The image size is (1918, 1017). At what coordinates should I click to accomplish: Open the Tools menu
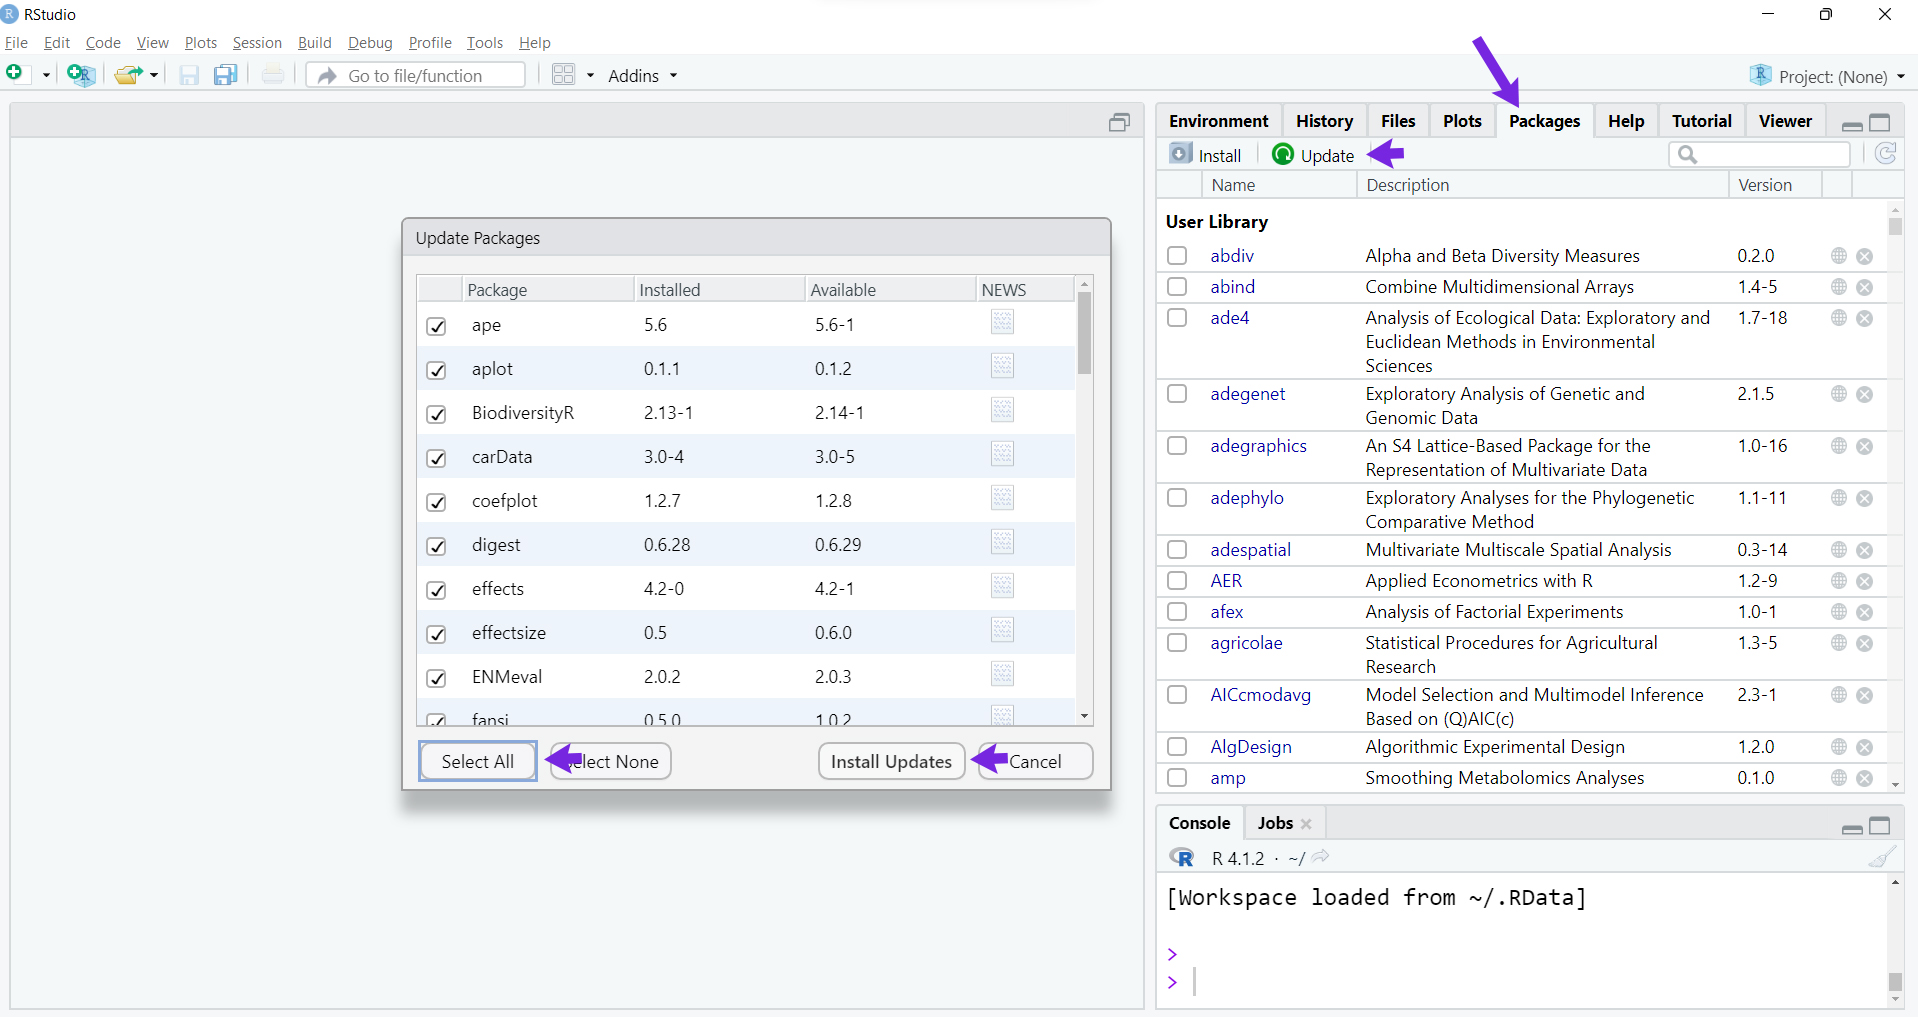coord(485,43)
